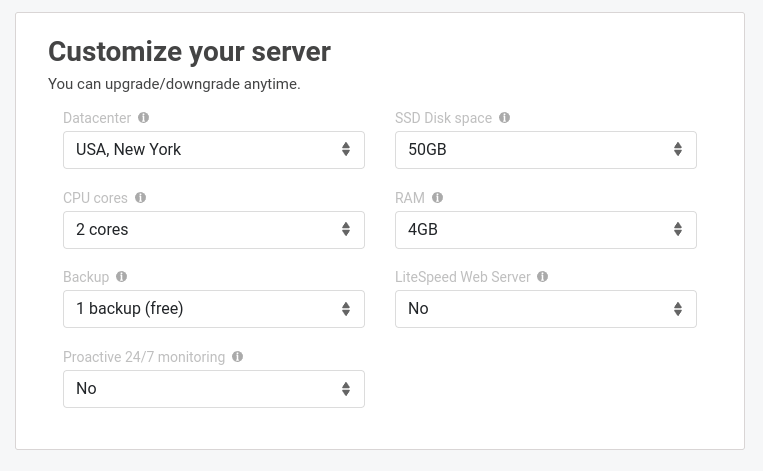Click the info icon next to RAM
Screen dimensions: 763x471
437,198
